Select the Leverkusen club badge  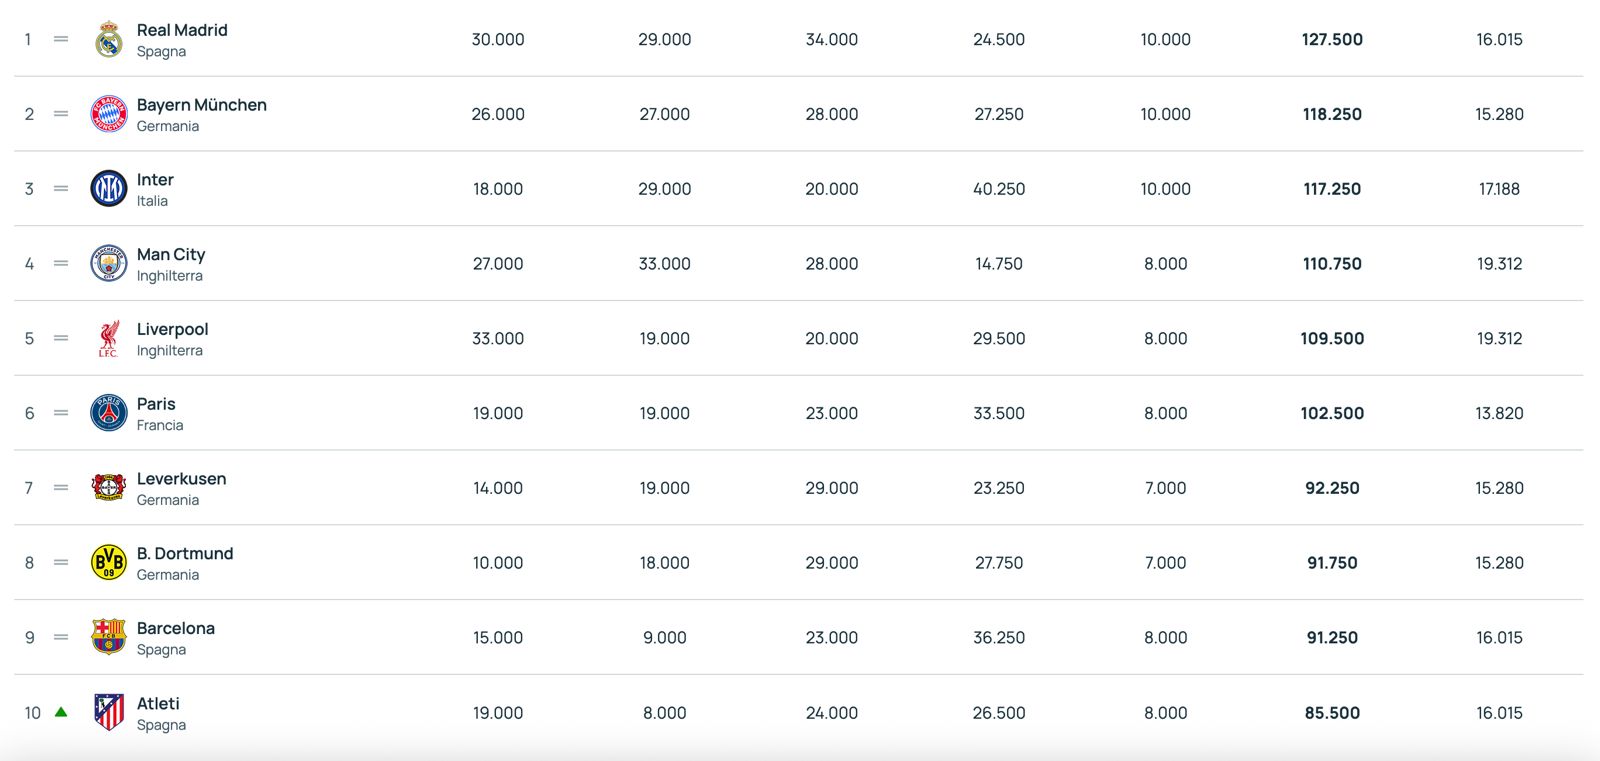coord(109,488)
